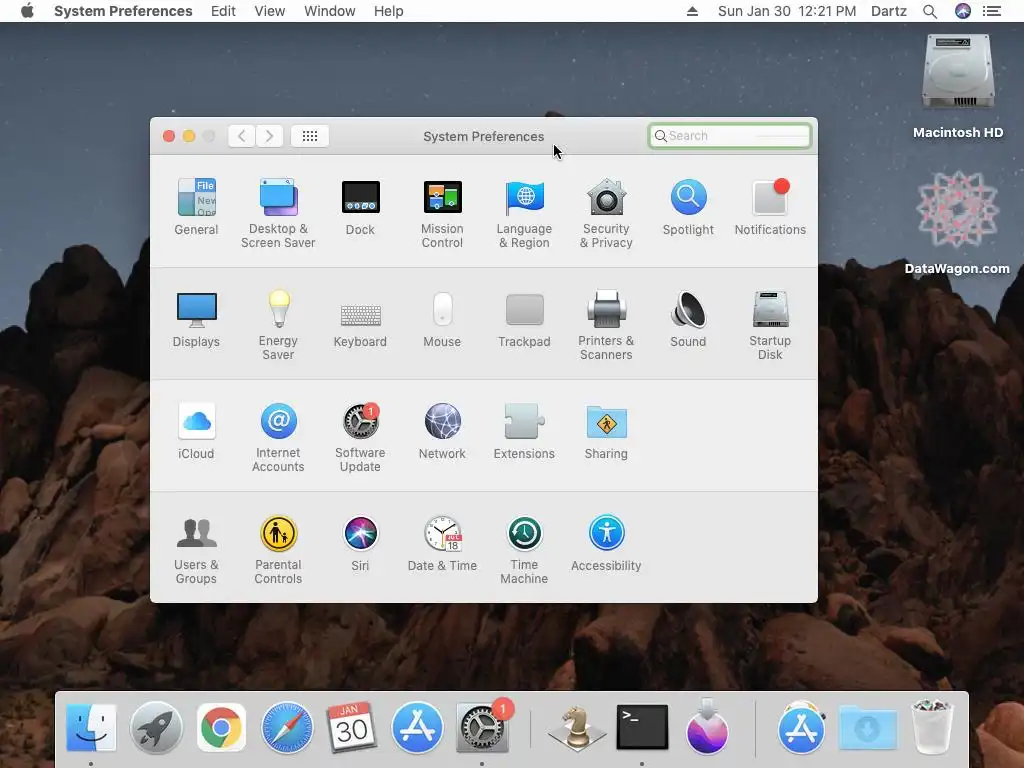Click the date and time in menu bar
Screen dimensions: 1024x768
click(x=786, y=11)
